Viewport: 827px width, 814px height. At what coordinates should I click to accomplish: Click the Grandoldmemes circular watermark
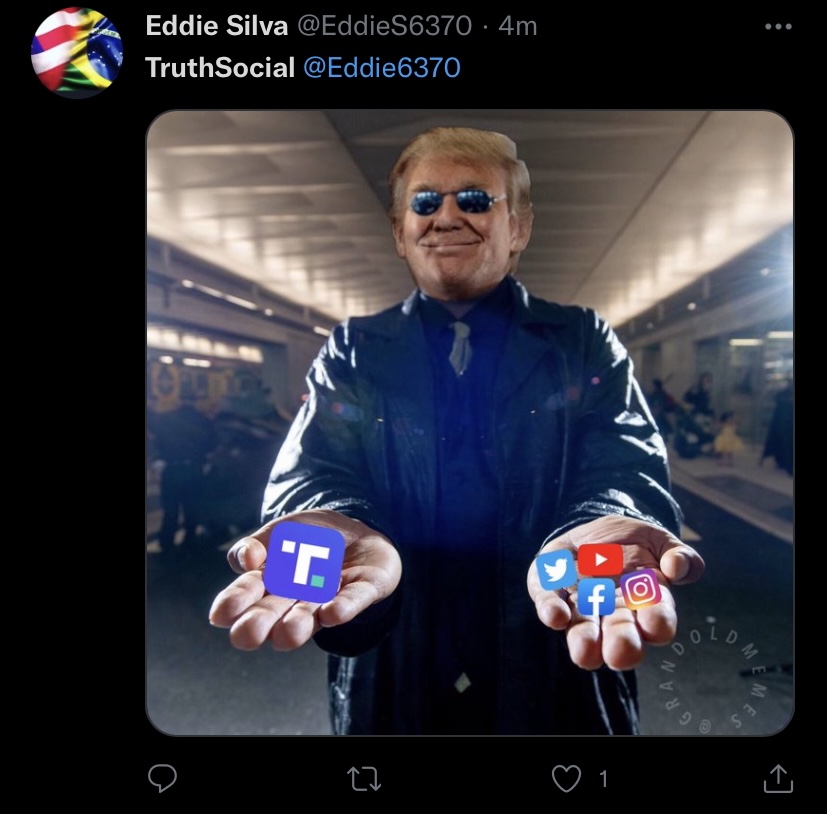point(713,676)
